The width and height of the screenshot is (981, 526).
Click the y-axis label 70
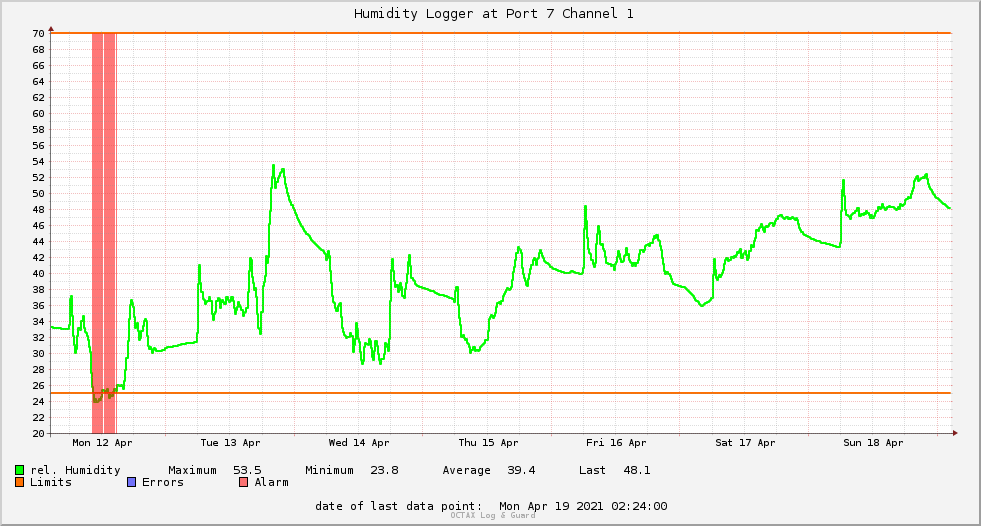[38, 33]
